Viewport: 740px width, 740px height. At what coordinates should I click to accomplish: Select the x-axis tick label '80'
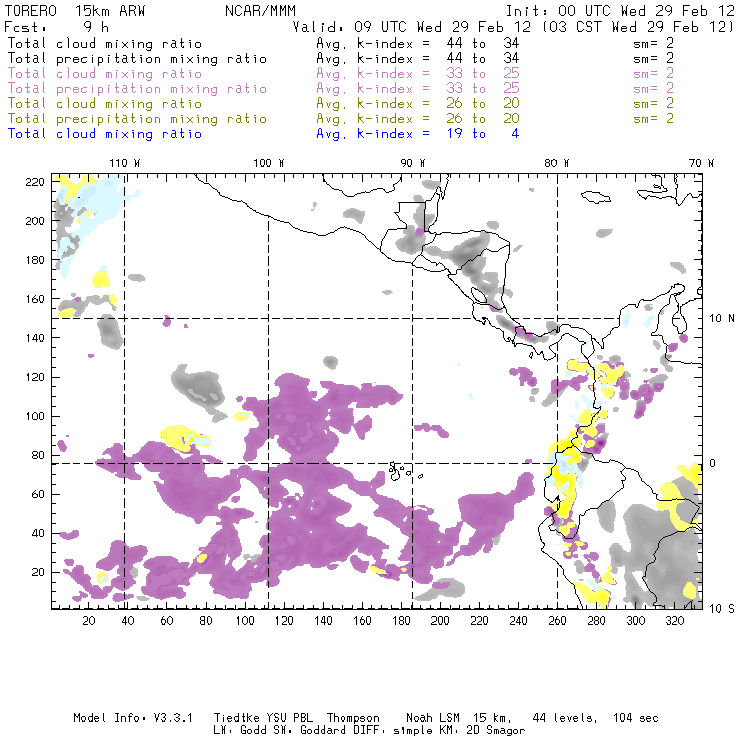[x=206, y=621]
